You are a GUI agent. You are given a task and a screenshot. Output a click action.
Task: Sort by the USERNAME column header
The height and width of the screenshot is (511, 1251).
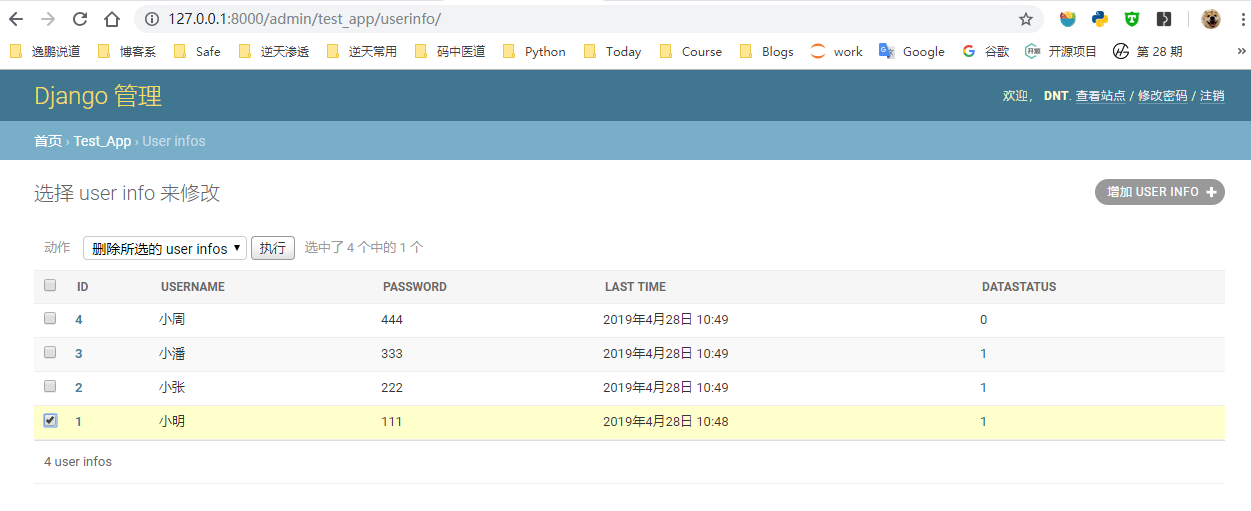(x=193, y=287)
